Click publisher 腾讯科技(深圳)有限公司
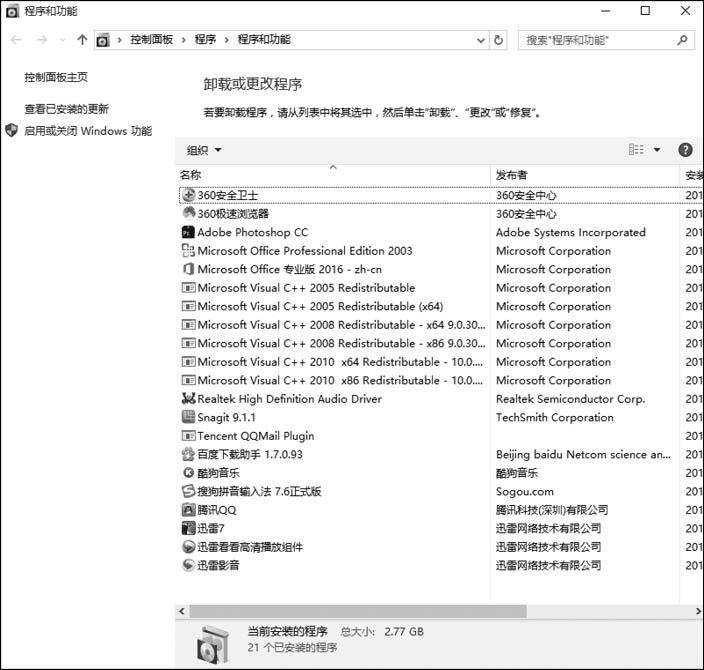This screenshot has height=670, width=704. pyautogui.click(x=552, y=510)
